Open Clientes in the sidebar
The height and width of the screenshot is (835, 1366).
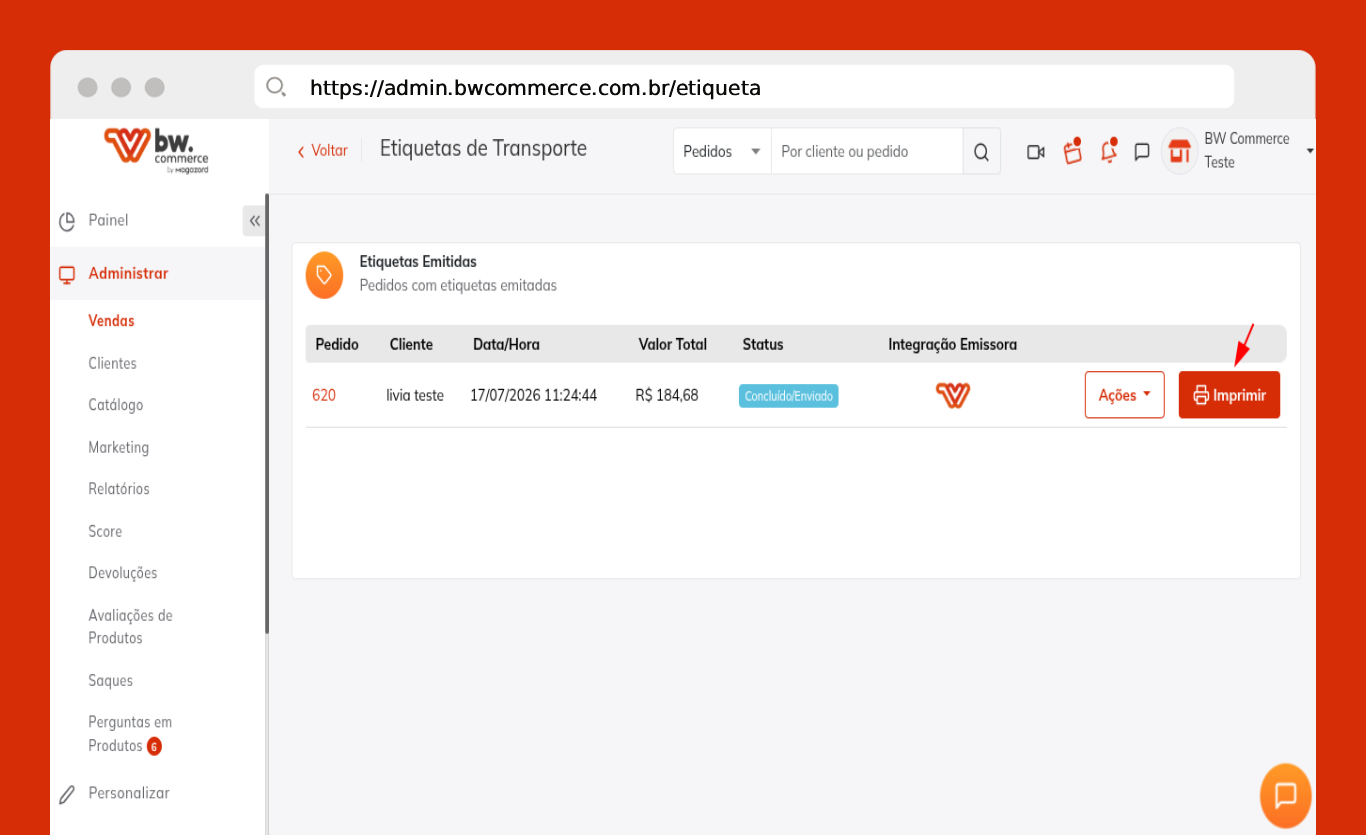coord(112,363)
